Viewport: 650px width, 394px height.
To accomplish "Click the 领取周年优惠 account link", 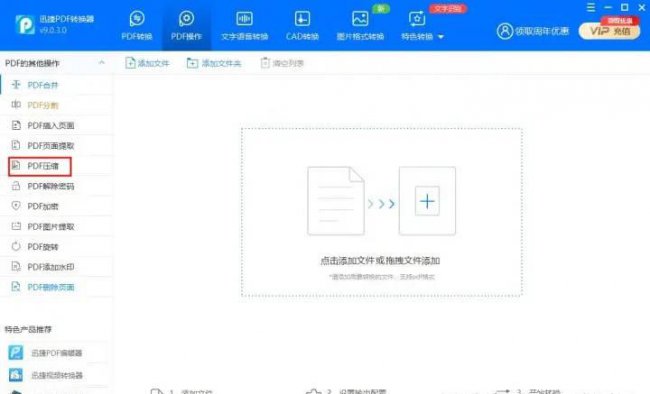I will pos(533,31).
